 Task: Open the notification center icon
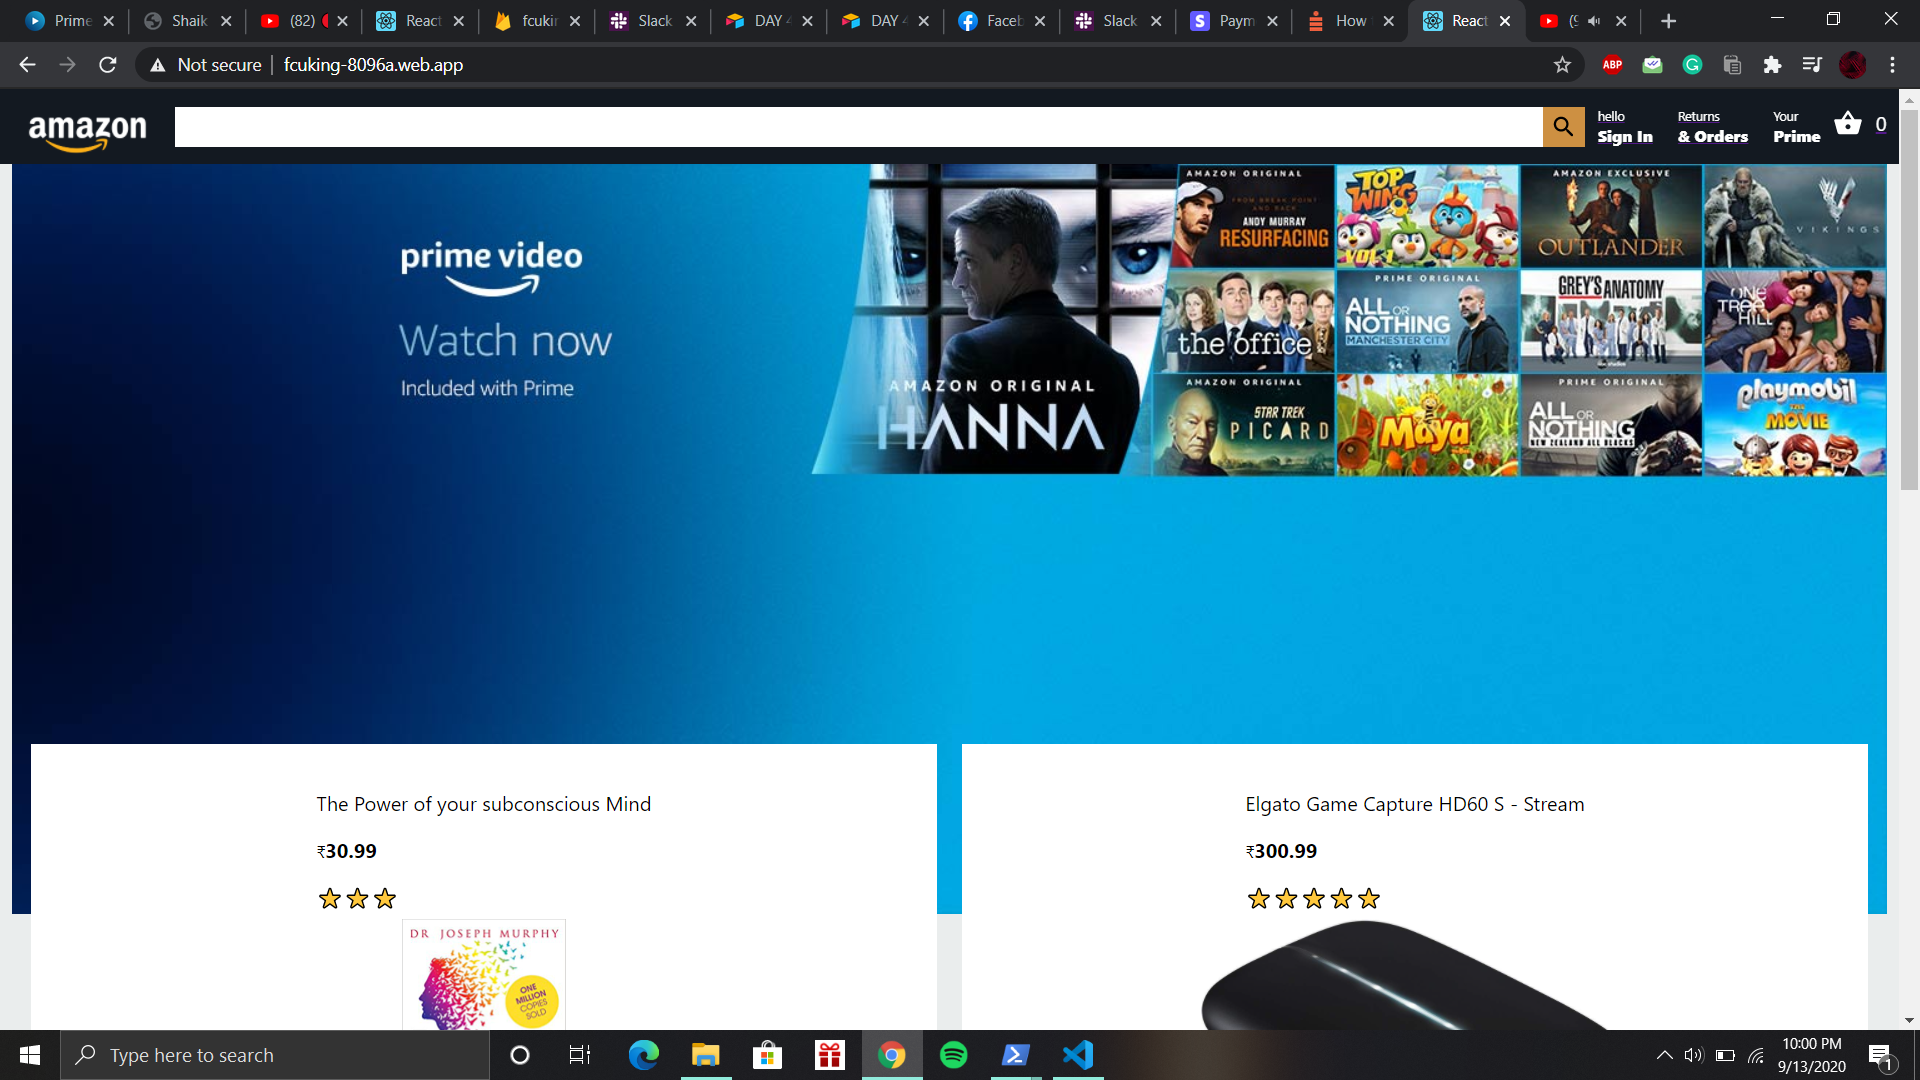pos(1879,1056)
